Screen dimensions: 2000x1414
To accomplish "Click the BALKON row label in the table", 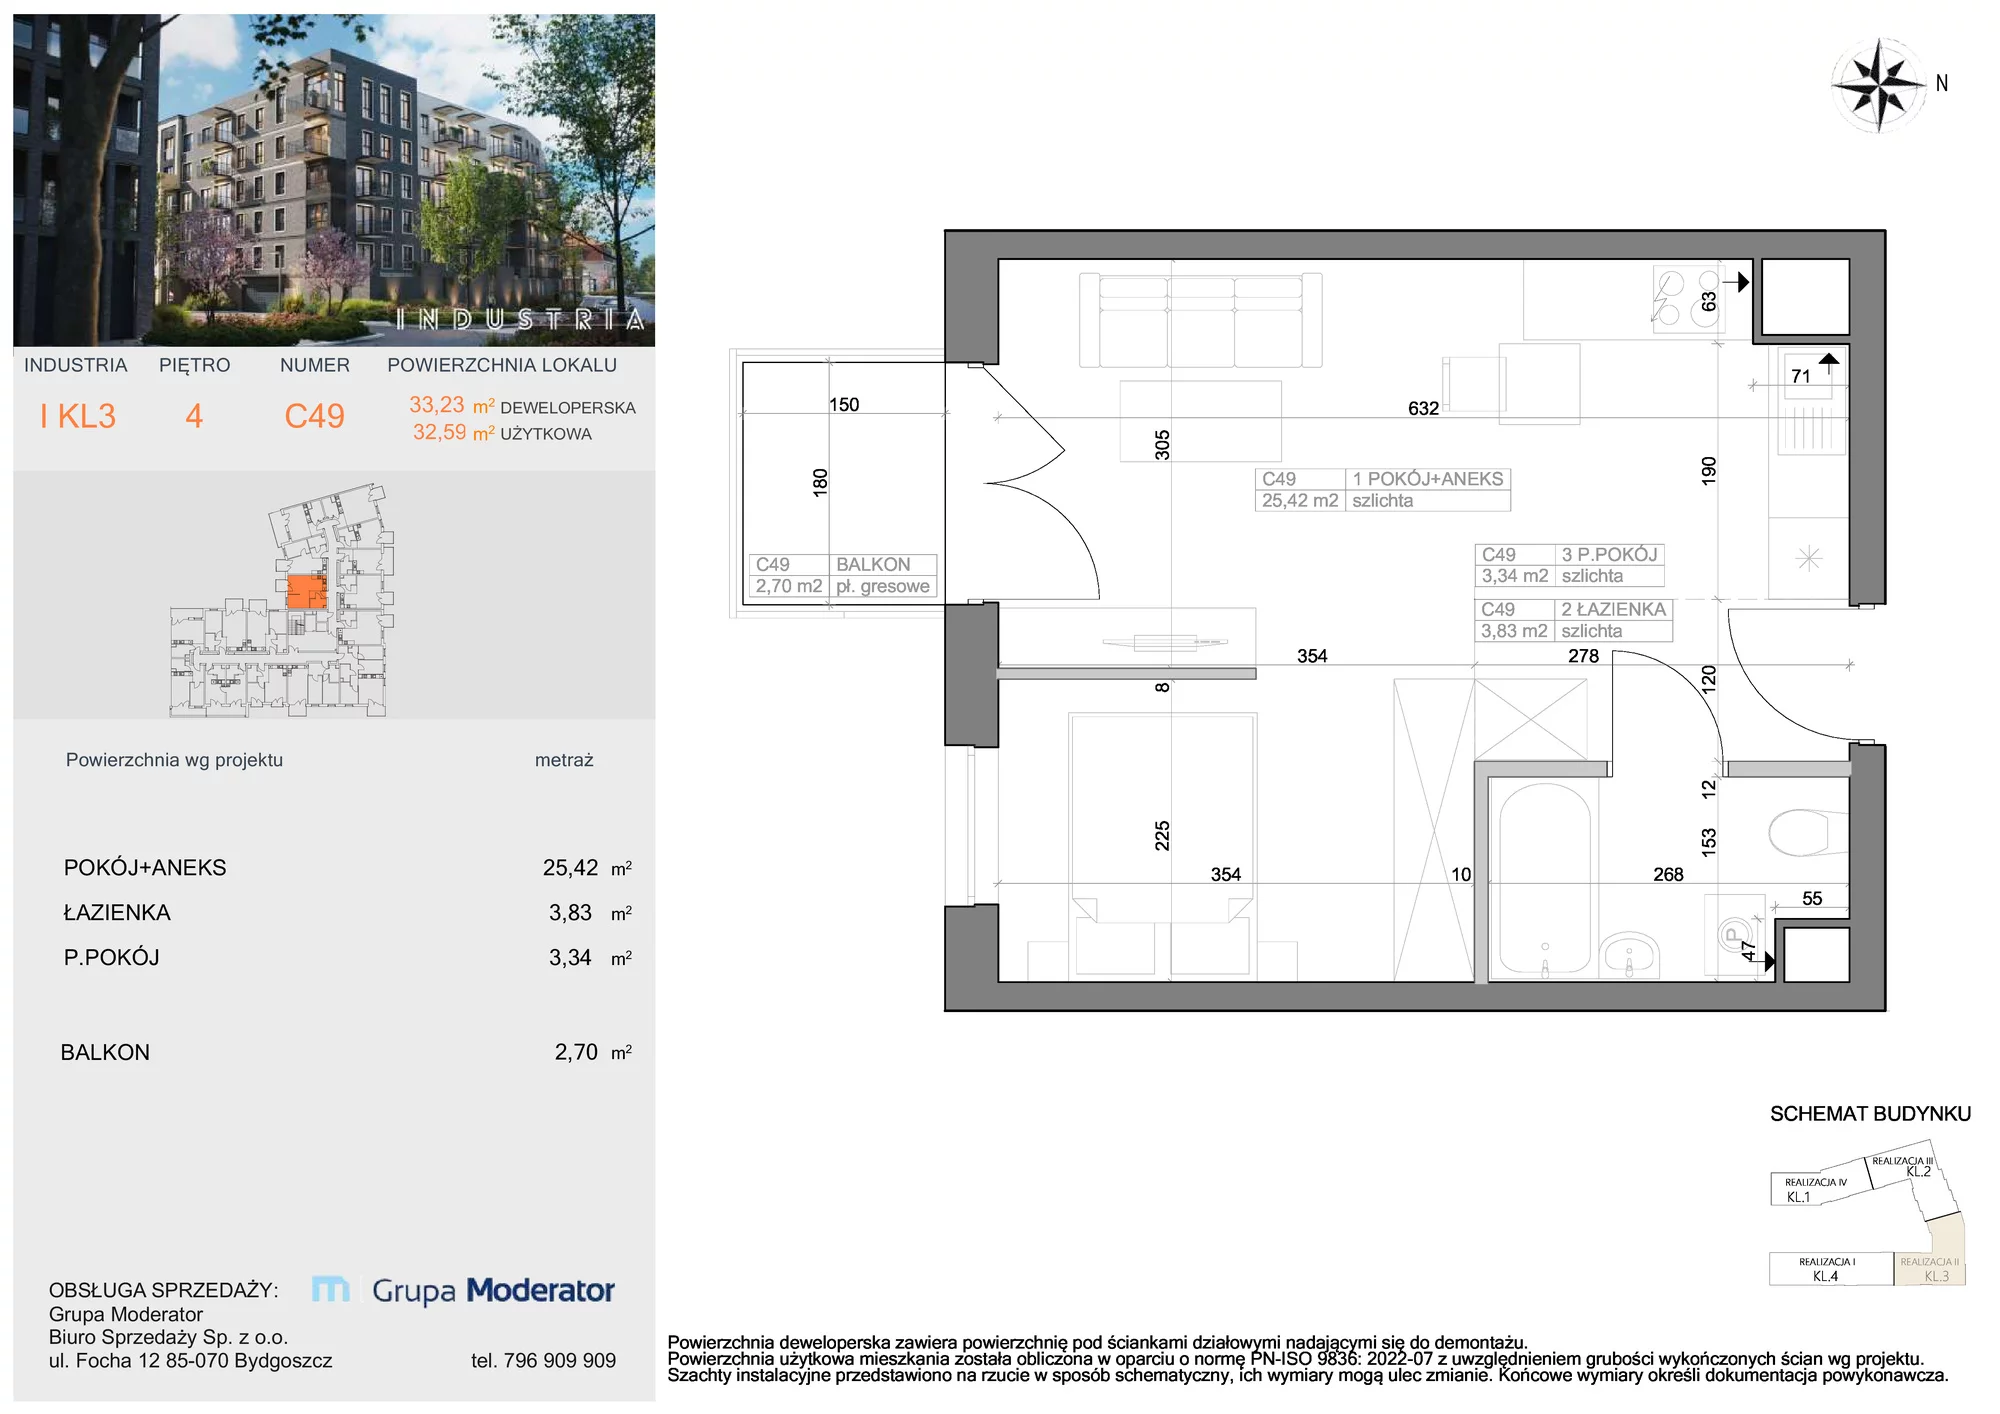I will pyautogui.click(x=105, y=1053).
